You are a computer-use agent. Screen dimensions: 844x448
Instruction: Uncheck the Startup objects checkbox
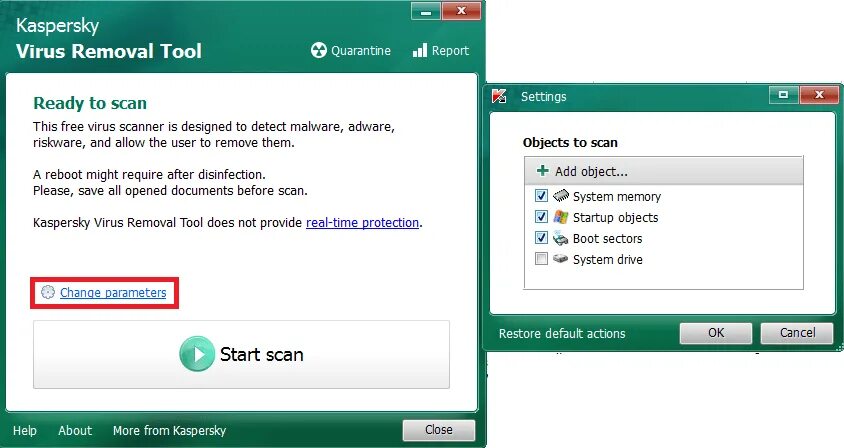click(x=541, y=216)
